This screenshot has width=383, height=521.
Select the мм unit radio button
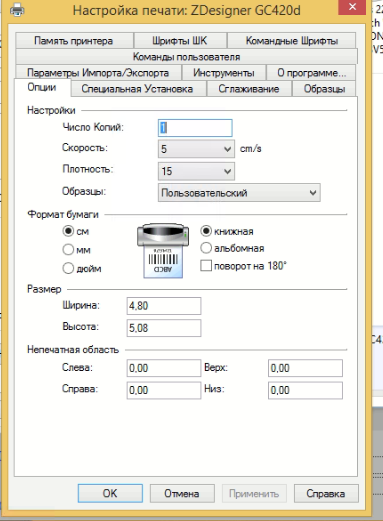[x=68, y=249]
